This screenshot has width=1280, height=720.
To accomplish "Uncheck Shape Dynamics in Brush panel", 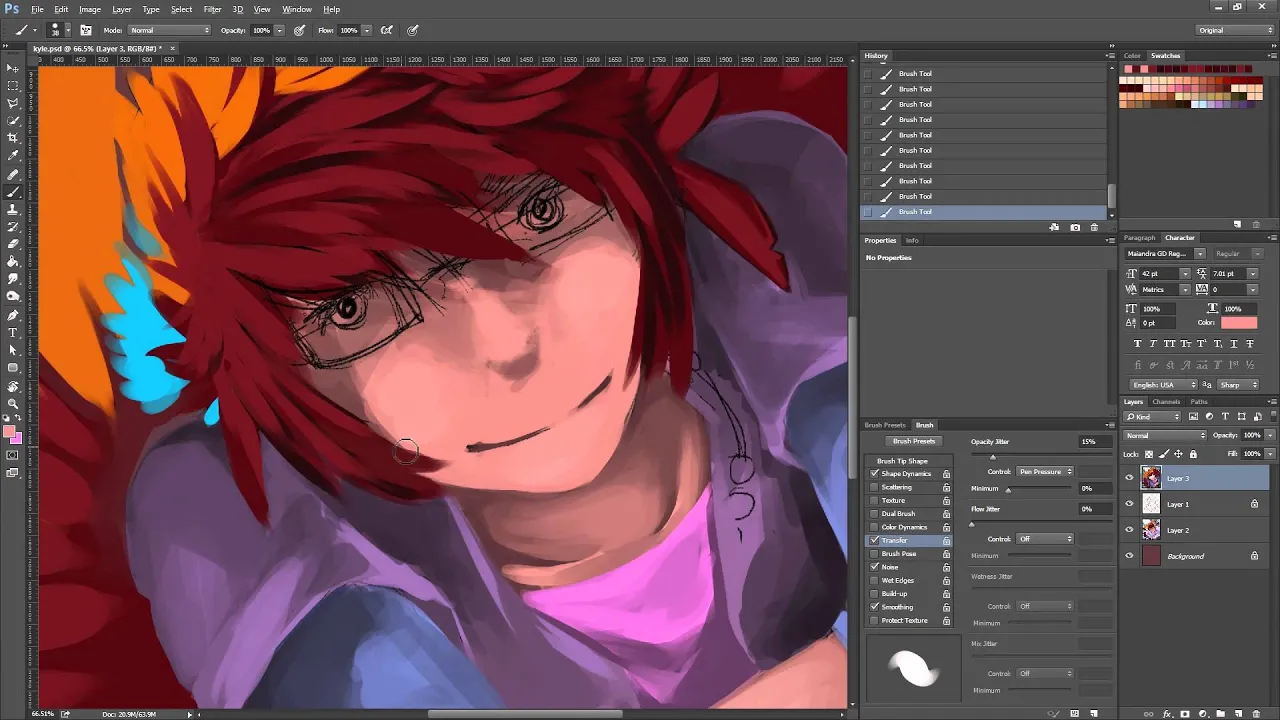I will [x=875, y=474].
